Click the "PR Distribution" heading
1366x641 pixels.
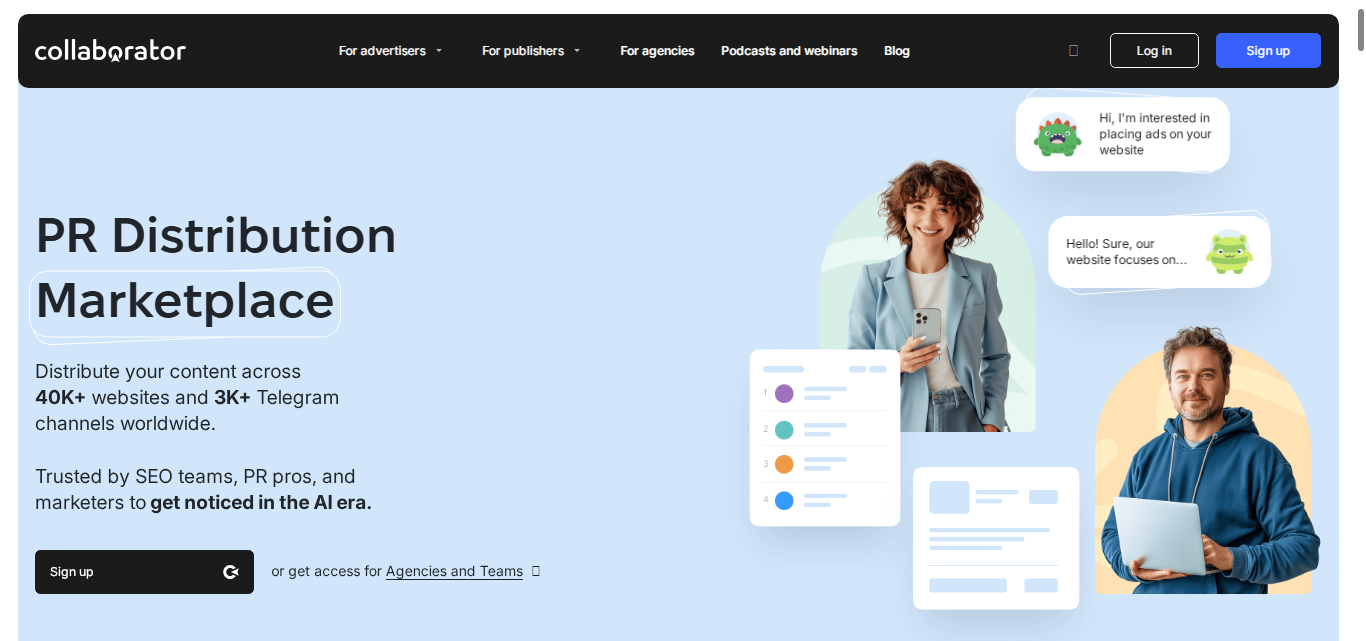click(216, 236)
